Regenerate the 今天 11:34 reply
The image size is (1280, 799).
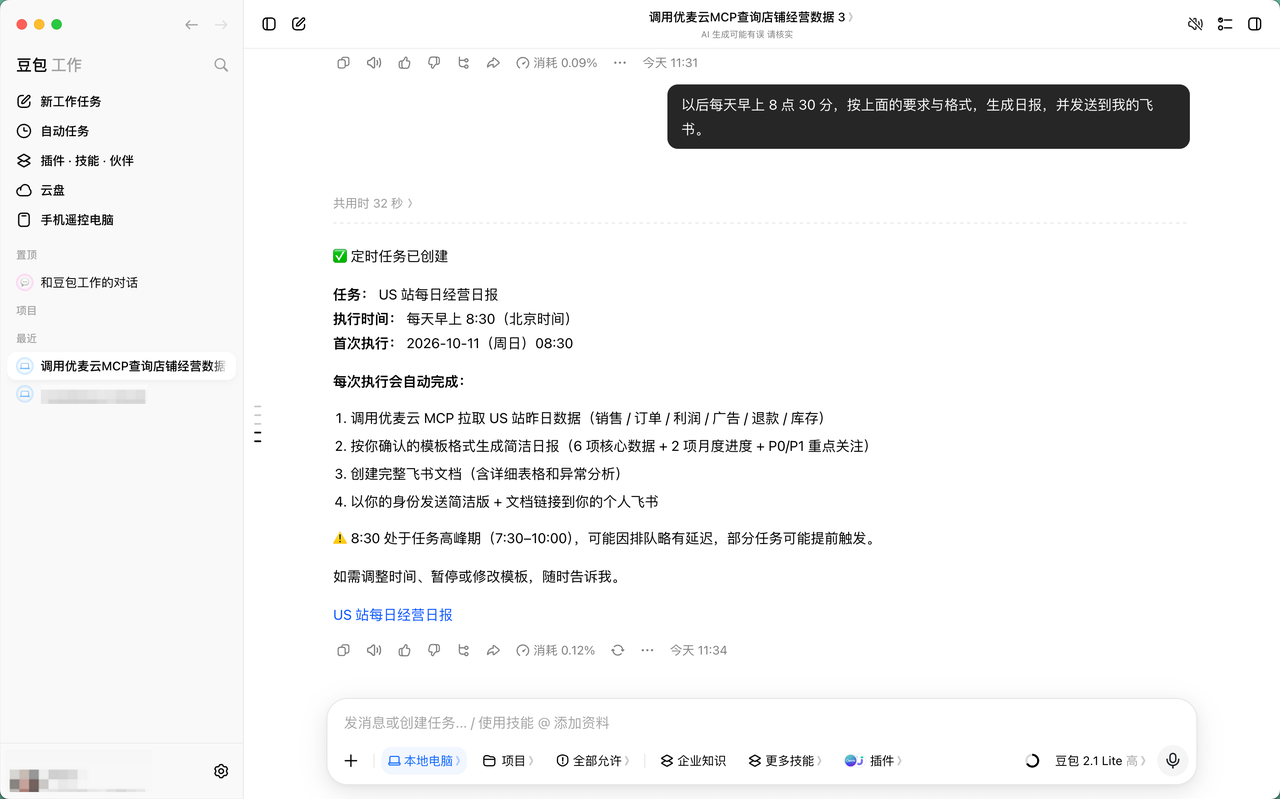[618, 650]
